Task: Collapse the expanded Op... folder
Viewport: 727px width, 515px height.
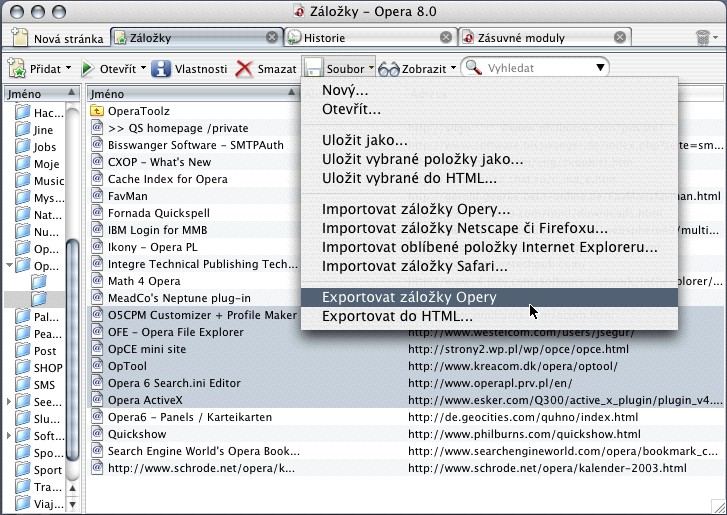Action: (9, 266)
